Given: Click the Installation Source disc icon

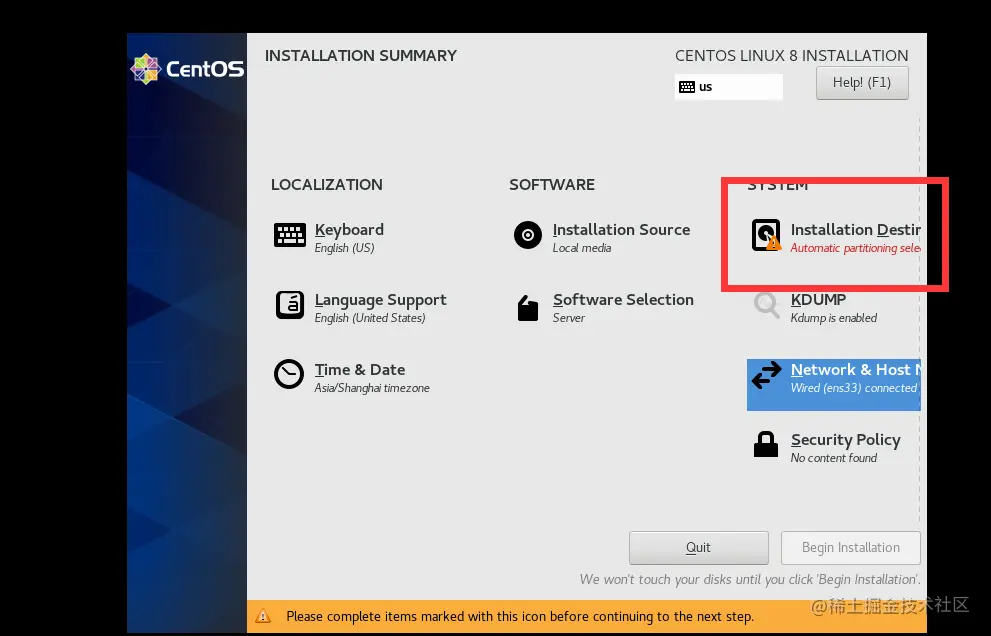Looking at the screenshot, I should pyautogui.click(x=528, y=235).
